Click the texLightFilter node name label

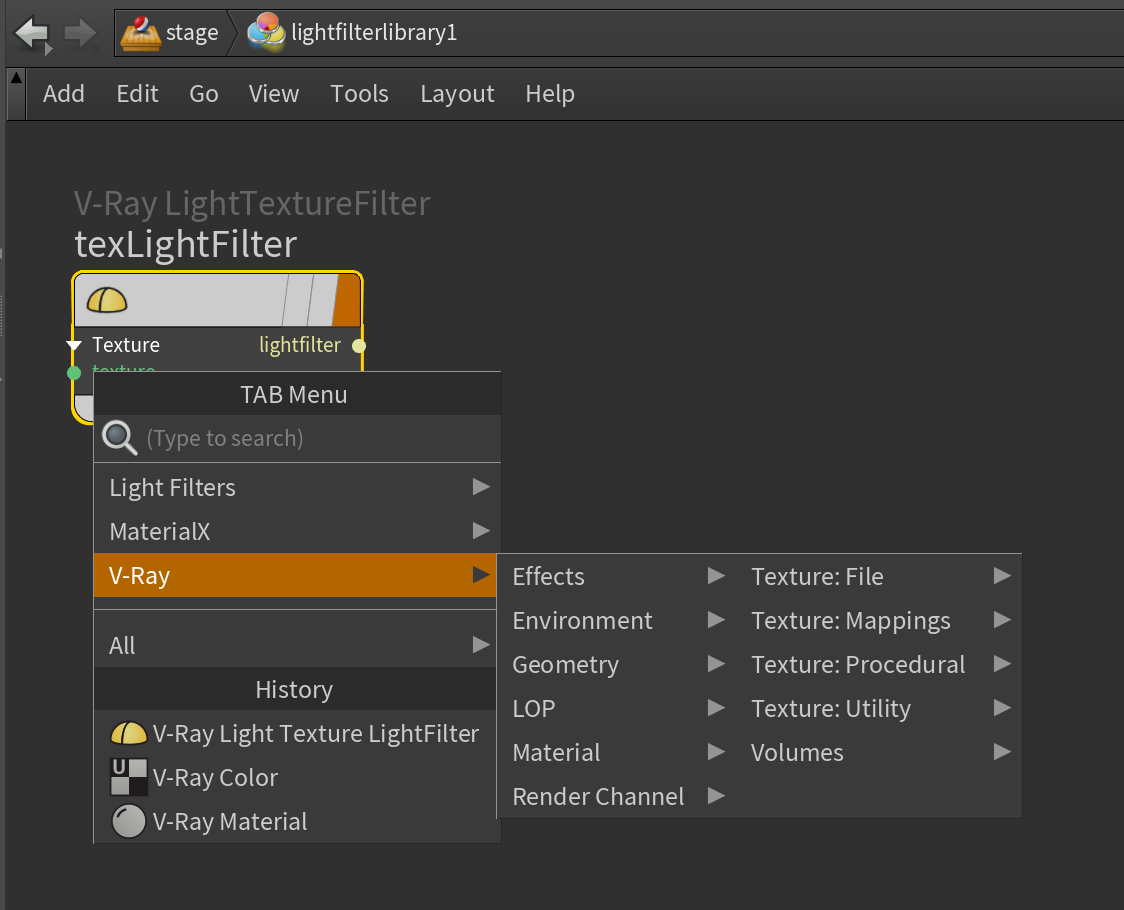point(186,245)
